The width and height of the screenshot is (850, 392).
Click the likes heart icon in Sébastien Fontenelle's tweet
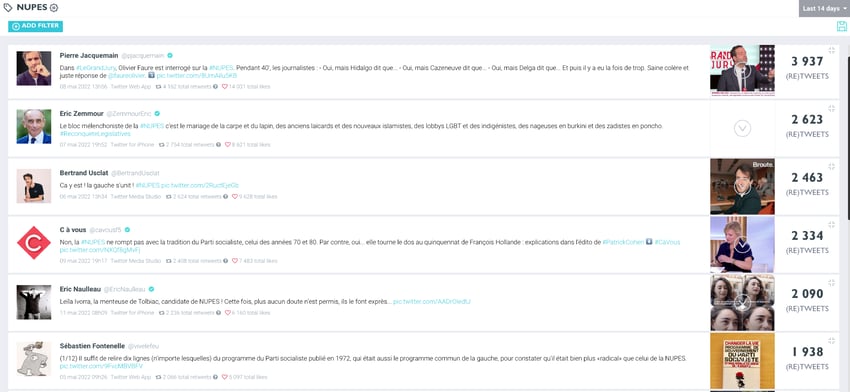click(x=225, y=377)
